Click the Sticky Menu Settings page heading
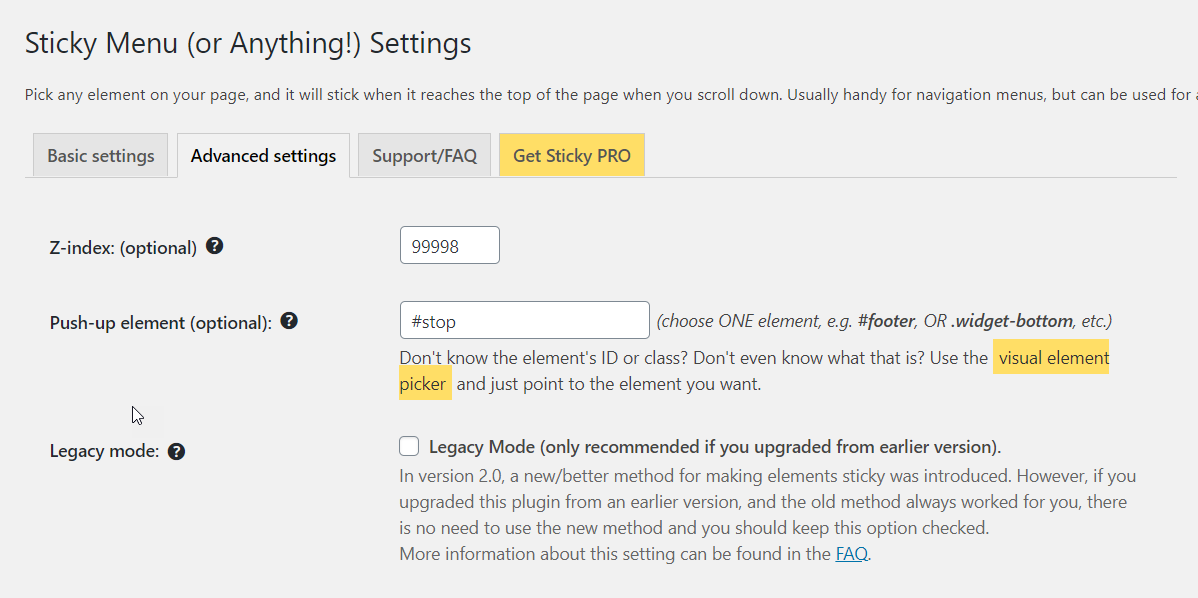Image resolution: width=1198 pixels, height=598 pixels. tap(247, 44)
